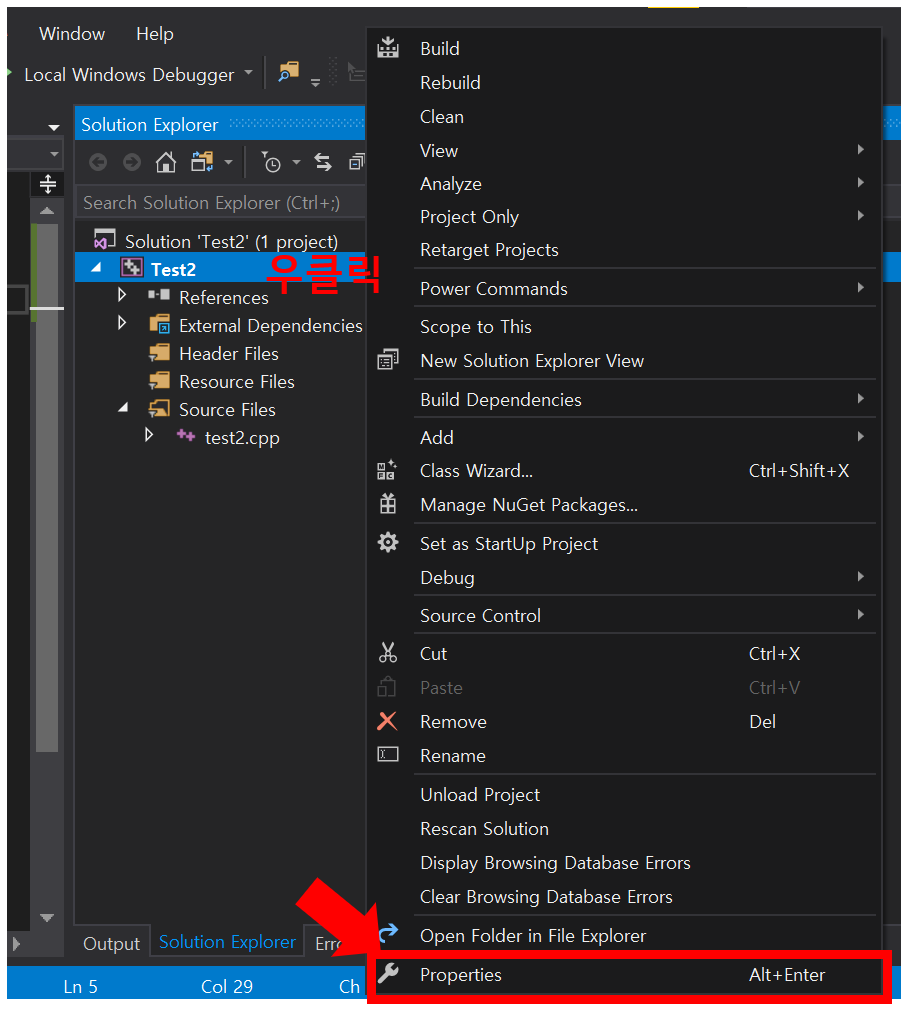This screenshot has width=911, height=1009.
Task: Click the test2.cpp file icon
Action: tap(186, 436)
